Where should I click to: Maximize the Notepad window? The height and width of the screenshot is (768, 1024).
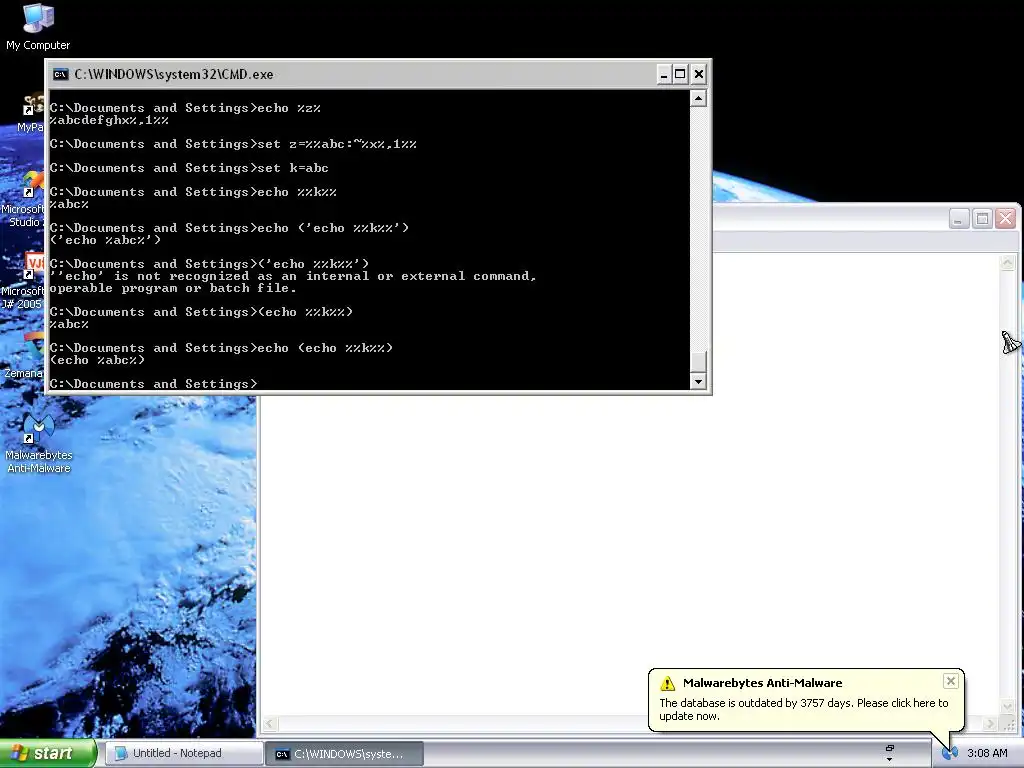[x=982, y=218]
